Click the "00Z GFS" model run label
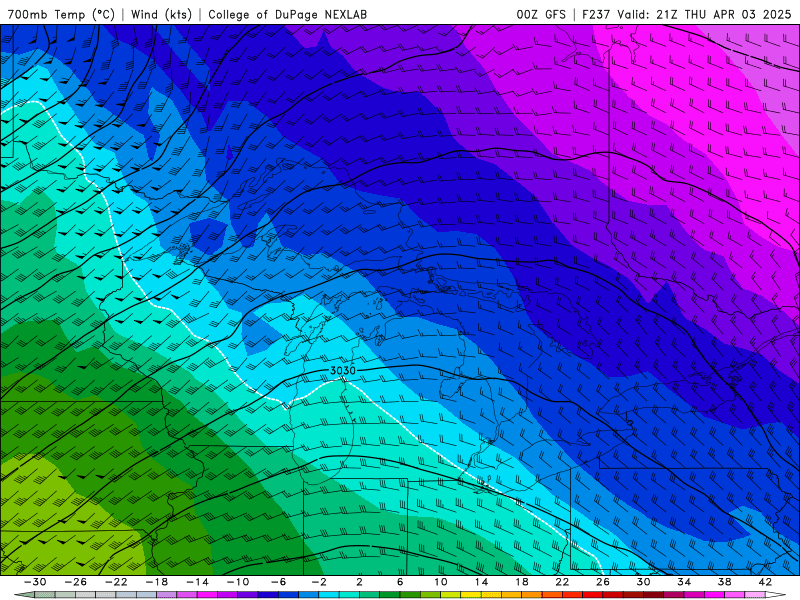The height and width of the screenshot is (600, 800). click(541, 14)
